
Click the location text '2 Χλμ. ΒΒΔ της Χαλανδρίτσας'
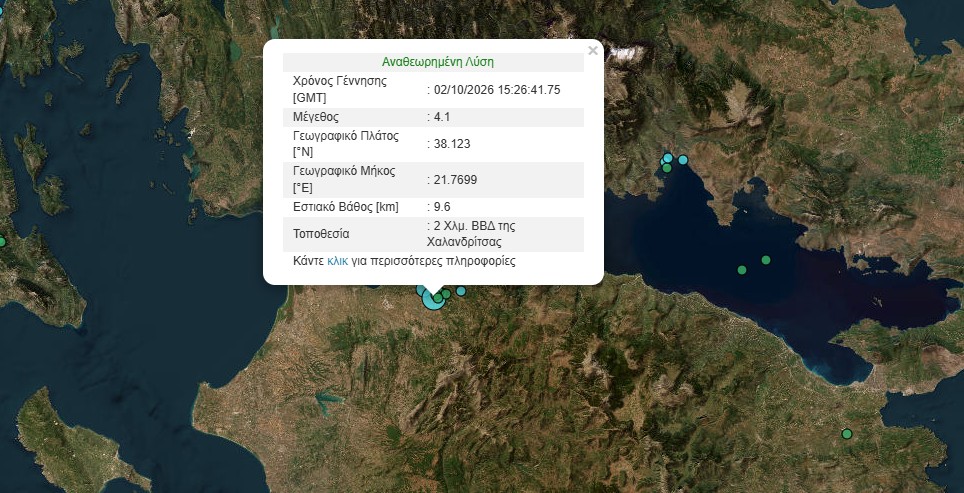471,234
